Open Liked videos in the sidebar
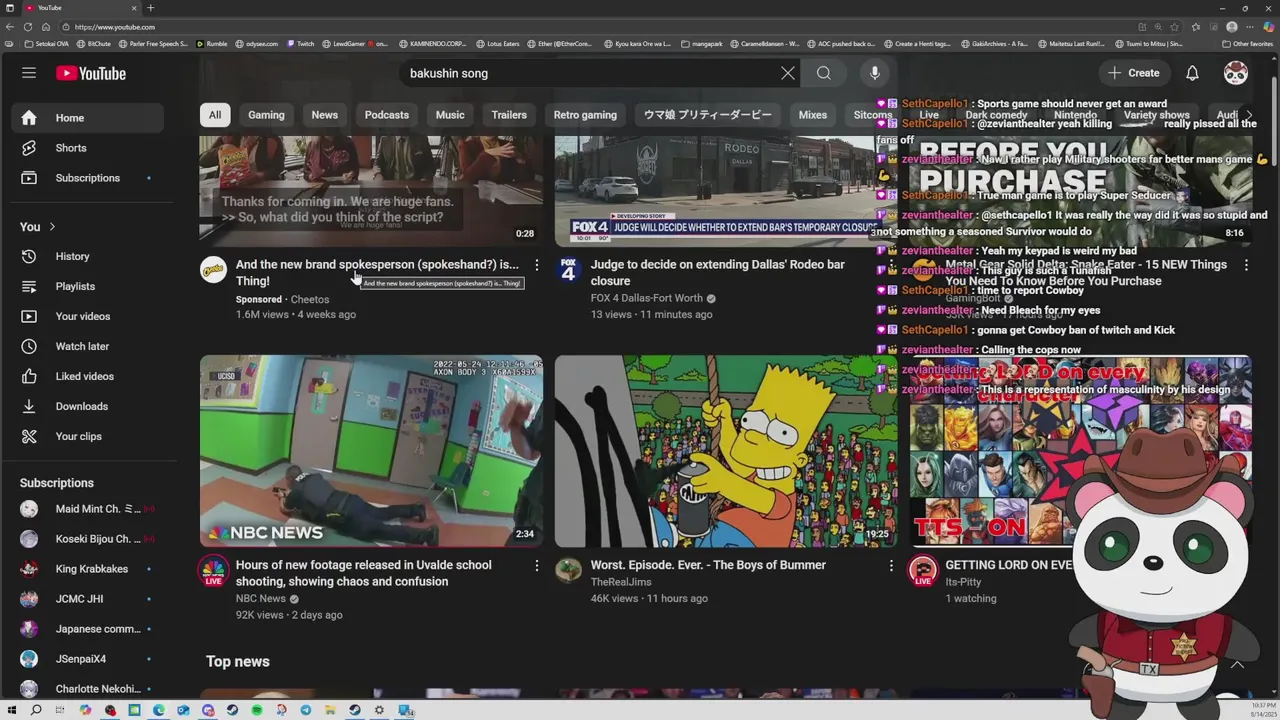The height and width of the screenshot is (720, 1280). [88, 377]
